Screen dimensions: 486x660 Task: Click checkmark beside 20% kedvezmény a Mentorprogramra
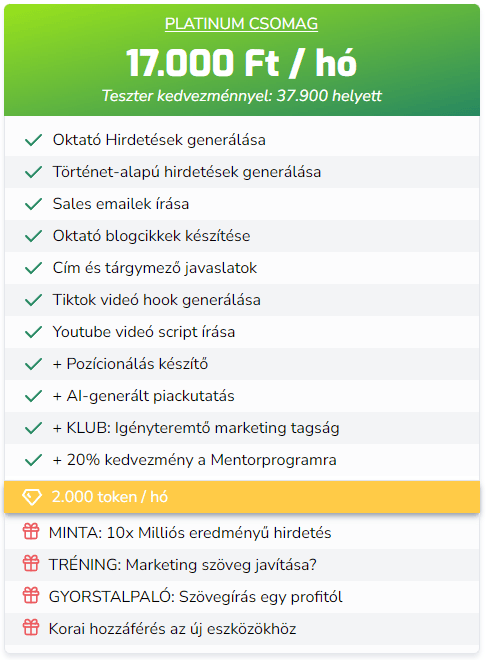[33, 460]
